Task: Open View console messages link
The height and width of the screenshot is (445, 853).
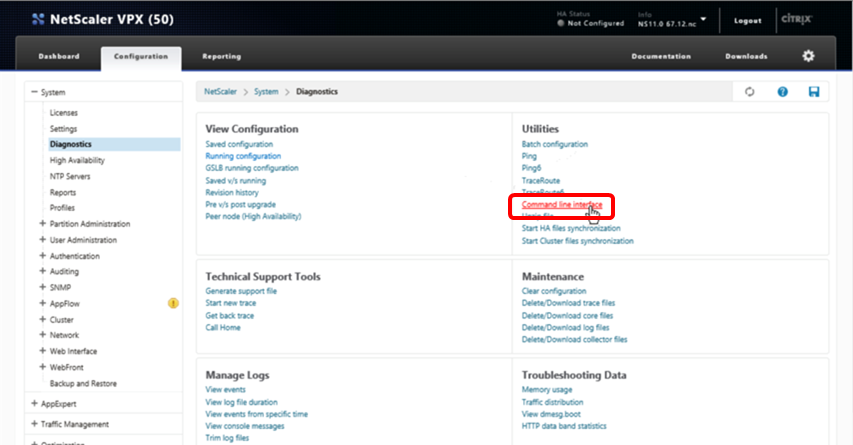Action: point(245,426)
